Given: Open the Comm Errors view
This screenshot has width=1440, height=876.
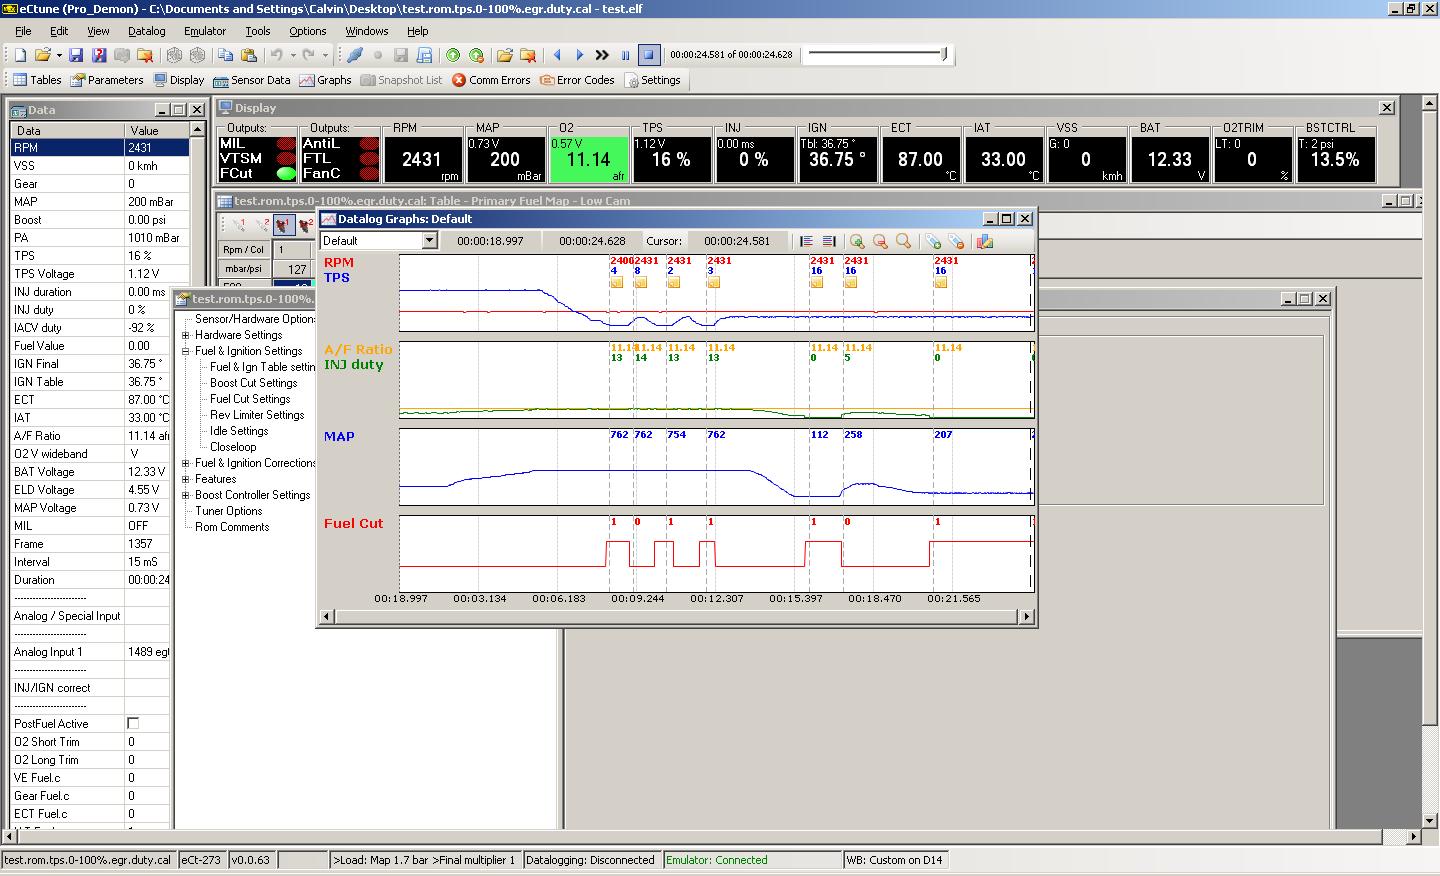Looking at the screenshot, I should (491, 80).
